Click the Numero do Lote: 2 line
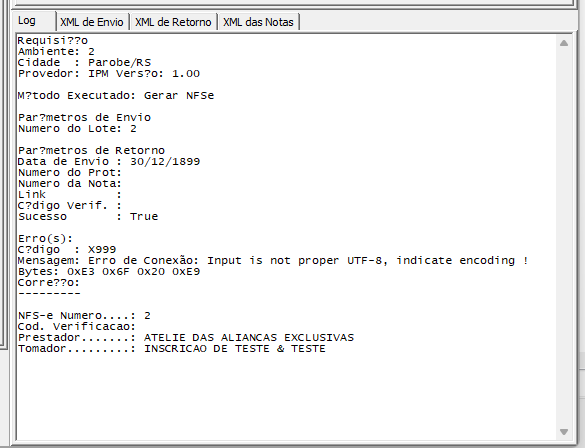Viewport: 585px width, 448px height. click(x=77, y=129)
